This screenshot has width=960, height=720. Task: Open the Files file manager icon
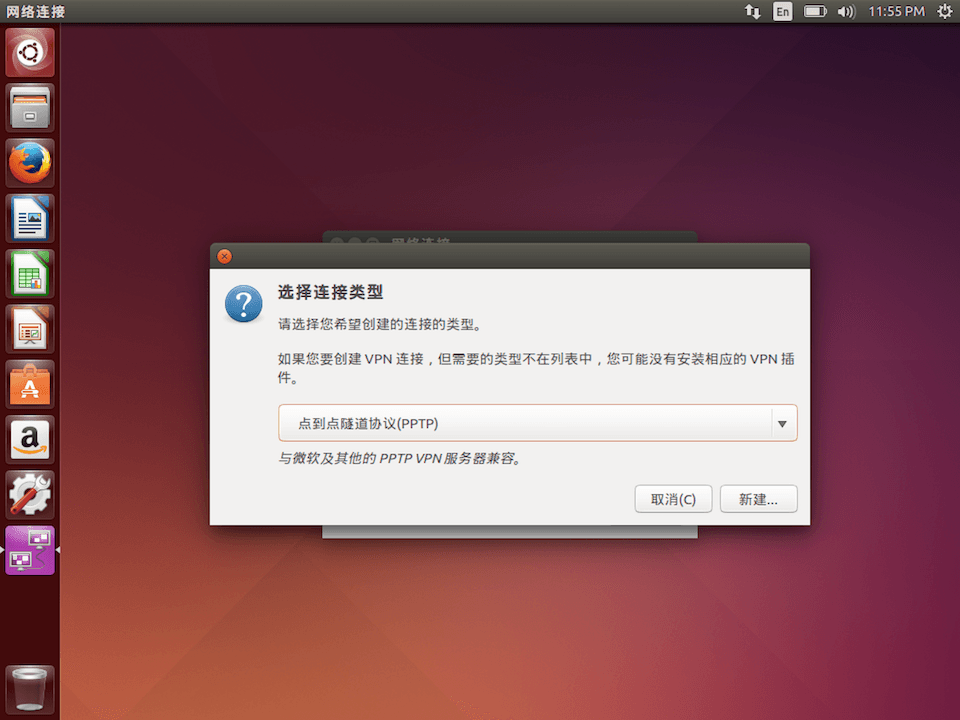point(29,107)
